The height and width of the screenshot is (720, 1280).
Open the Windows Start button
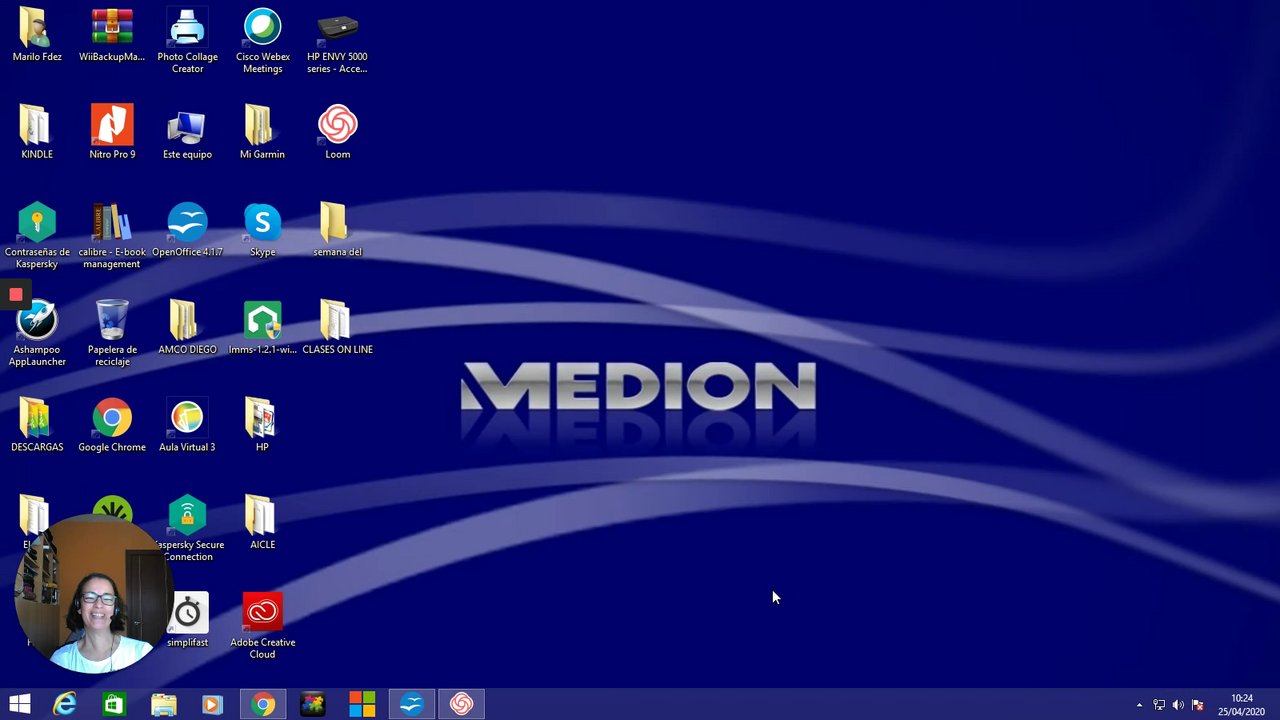[x=20, y=704]
